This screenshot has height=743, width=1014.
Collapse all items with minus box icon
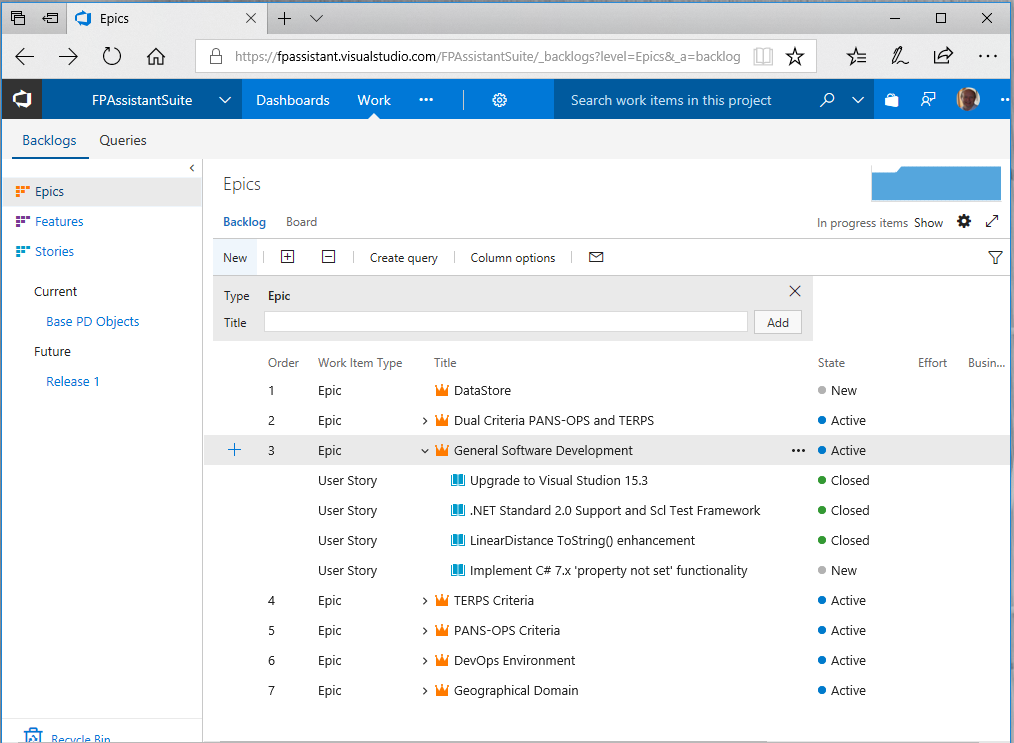[x=328, y=258]
